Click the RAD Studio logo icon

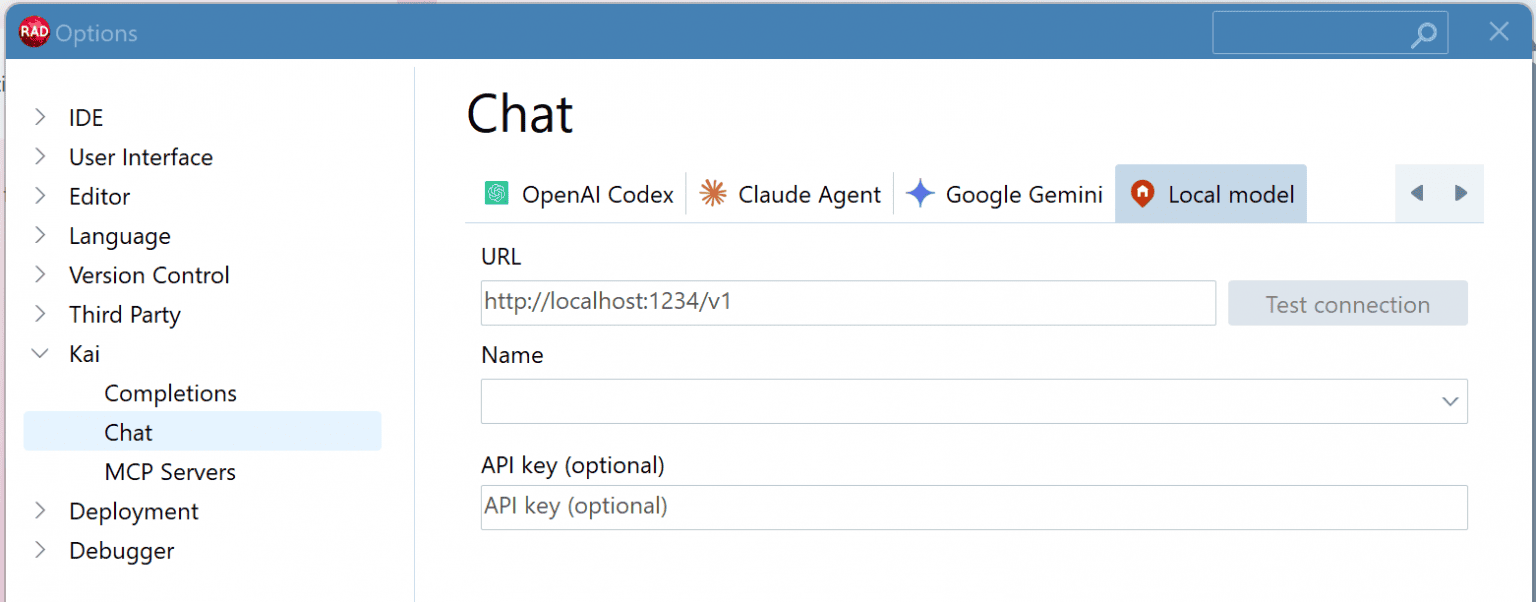click(34, 32)
